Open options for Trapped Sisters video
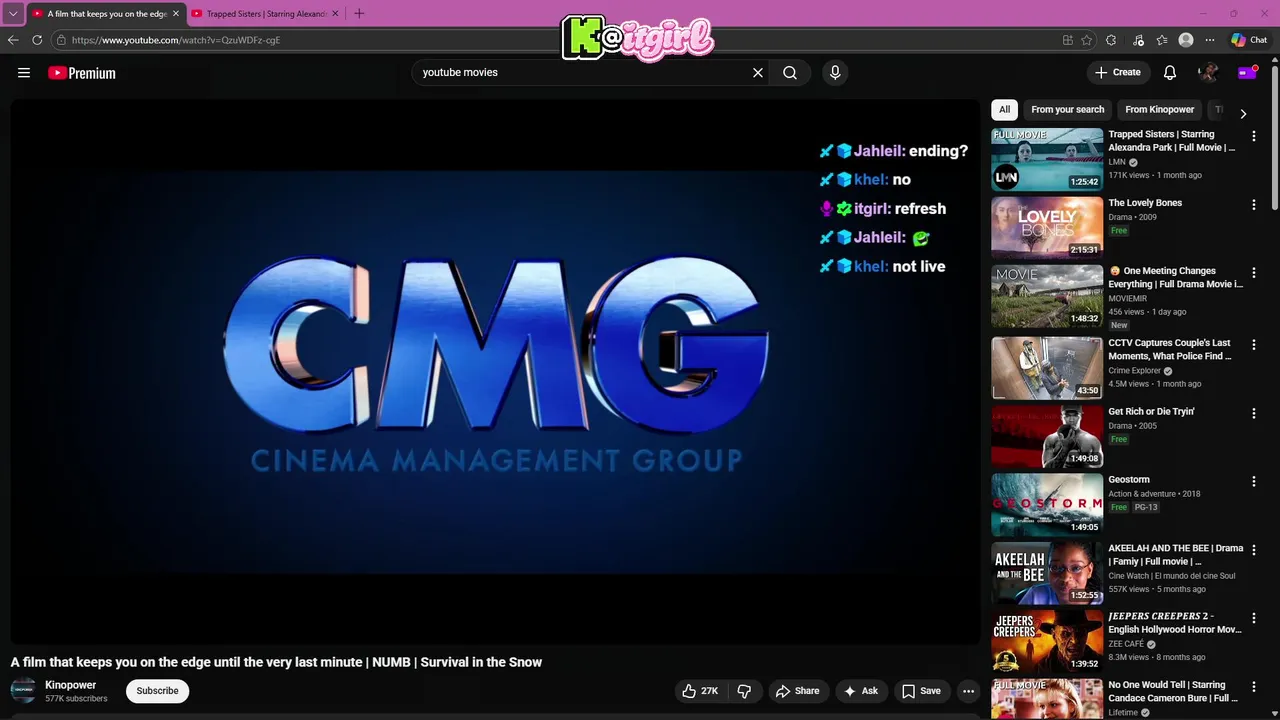1280x720 pixels. [1254, 135]
